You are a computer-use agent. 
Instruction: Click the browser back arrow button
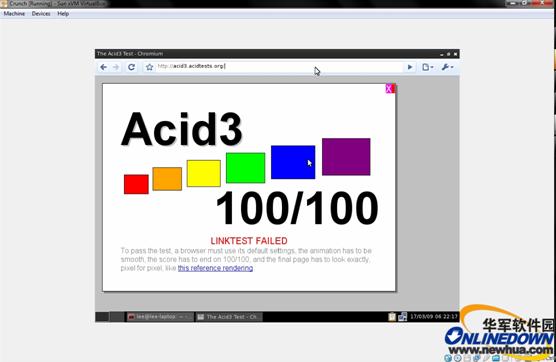coord(103,67)
